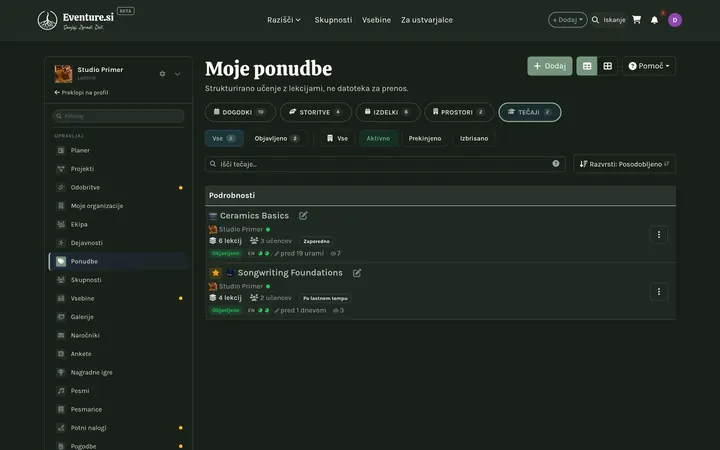The width and height of the screenshot is (720, 450).
Task: Click the Iskanje search button
Action: pyautogui.click(x=608, y=20)
